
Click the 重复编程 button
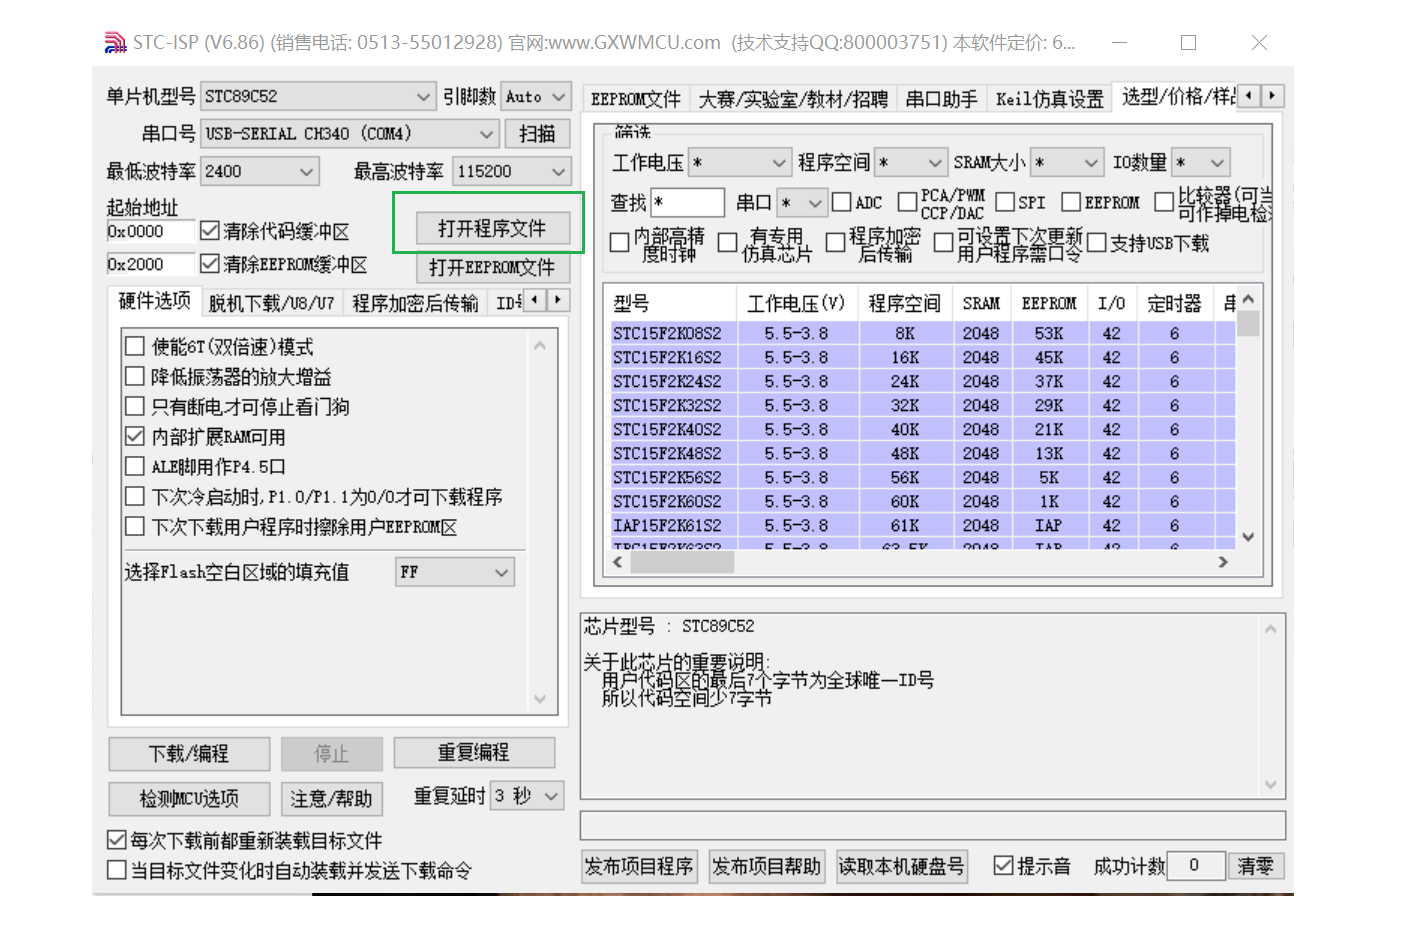point(474,752)
